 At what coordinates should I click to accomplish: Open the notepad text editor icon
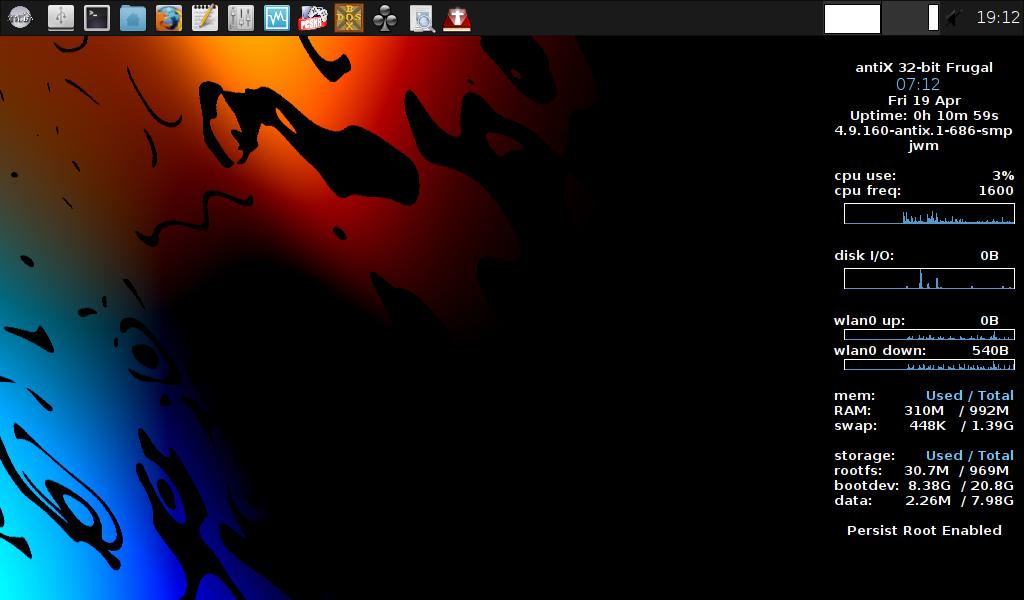point(204,18)
